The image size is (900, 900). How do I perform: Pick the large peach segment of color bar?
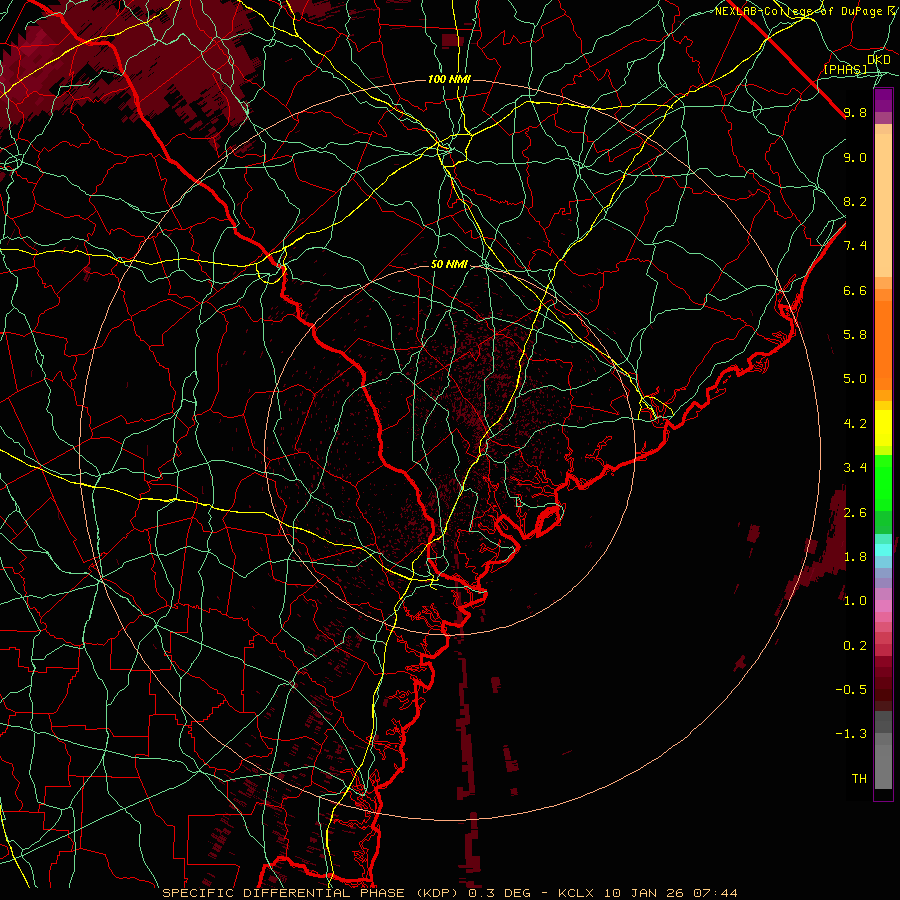click(883, 205)
